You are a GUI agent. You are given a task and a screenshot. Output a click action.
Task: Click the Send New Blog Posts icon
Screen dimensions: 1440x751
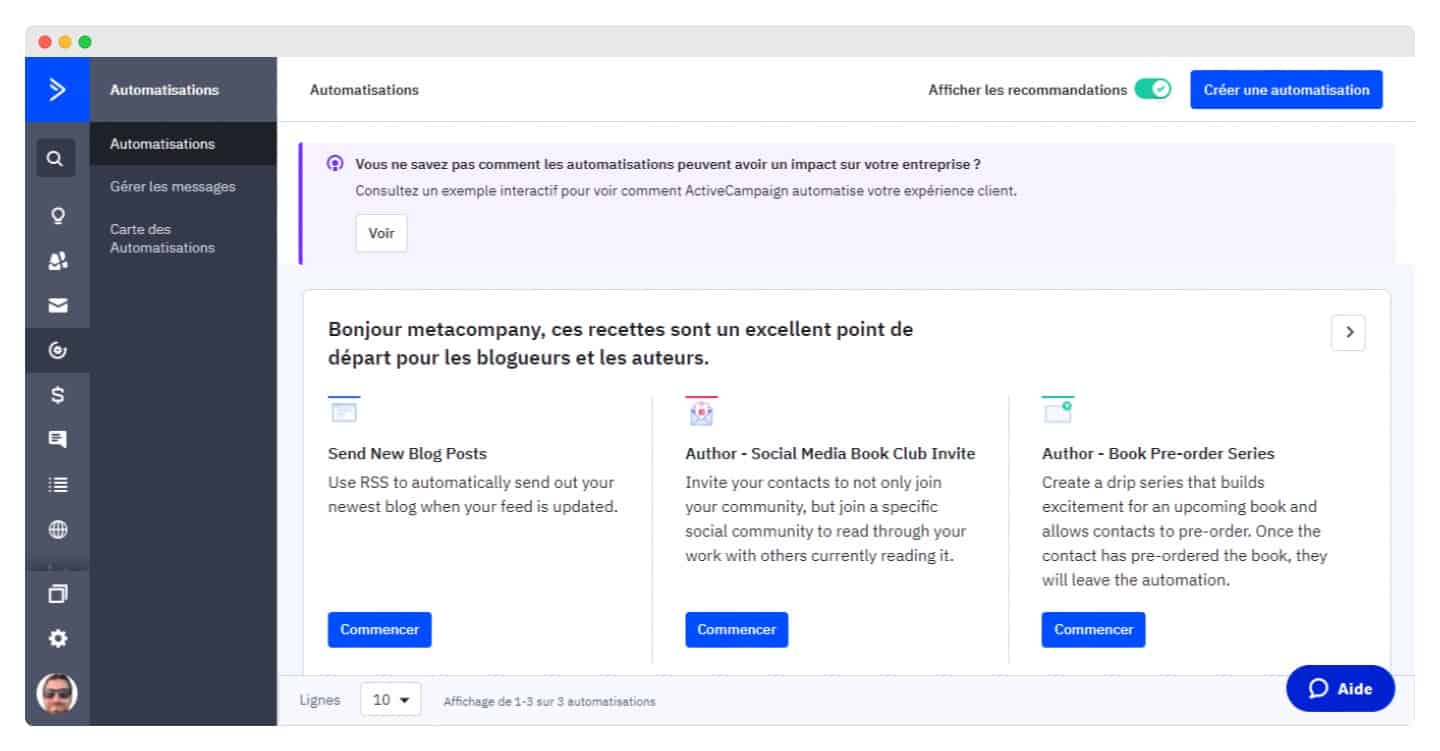coord(343,410)
